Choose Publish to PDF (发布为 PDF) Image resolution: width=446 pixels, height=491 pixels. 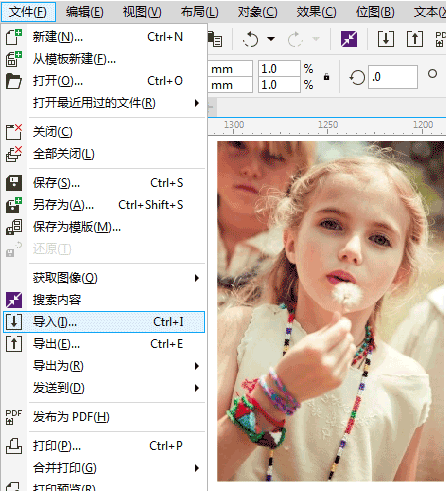(104, 417)
